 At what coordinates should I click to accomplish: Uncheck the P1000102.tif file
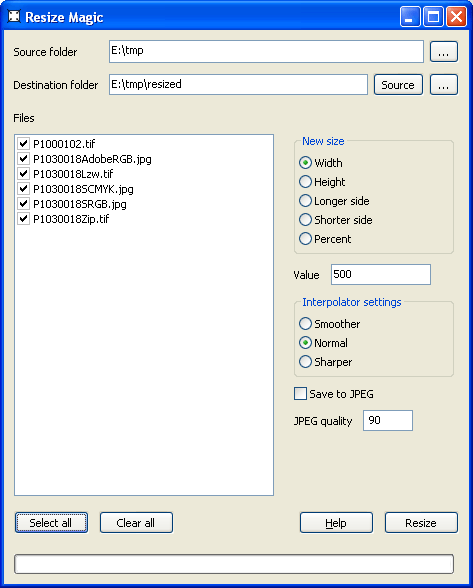click(x=24, y=144)
